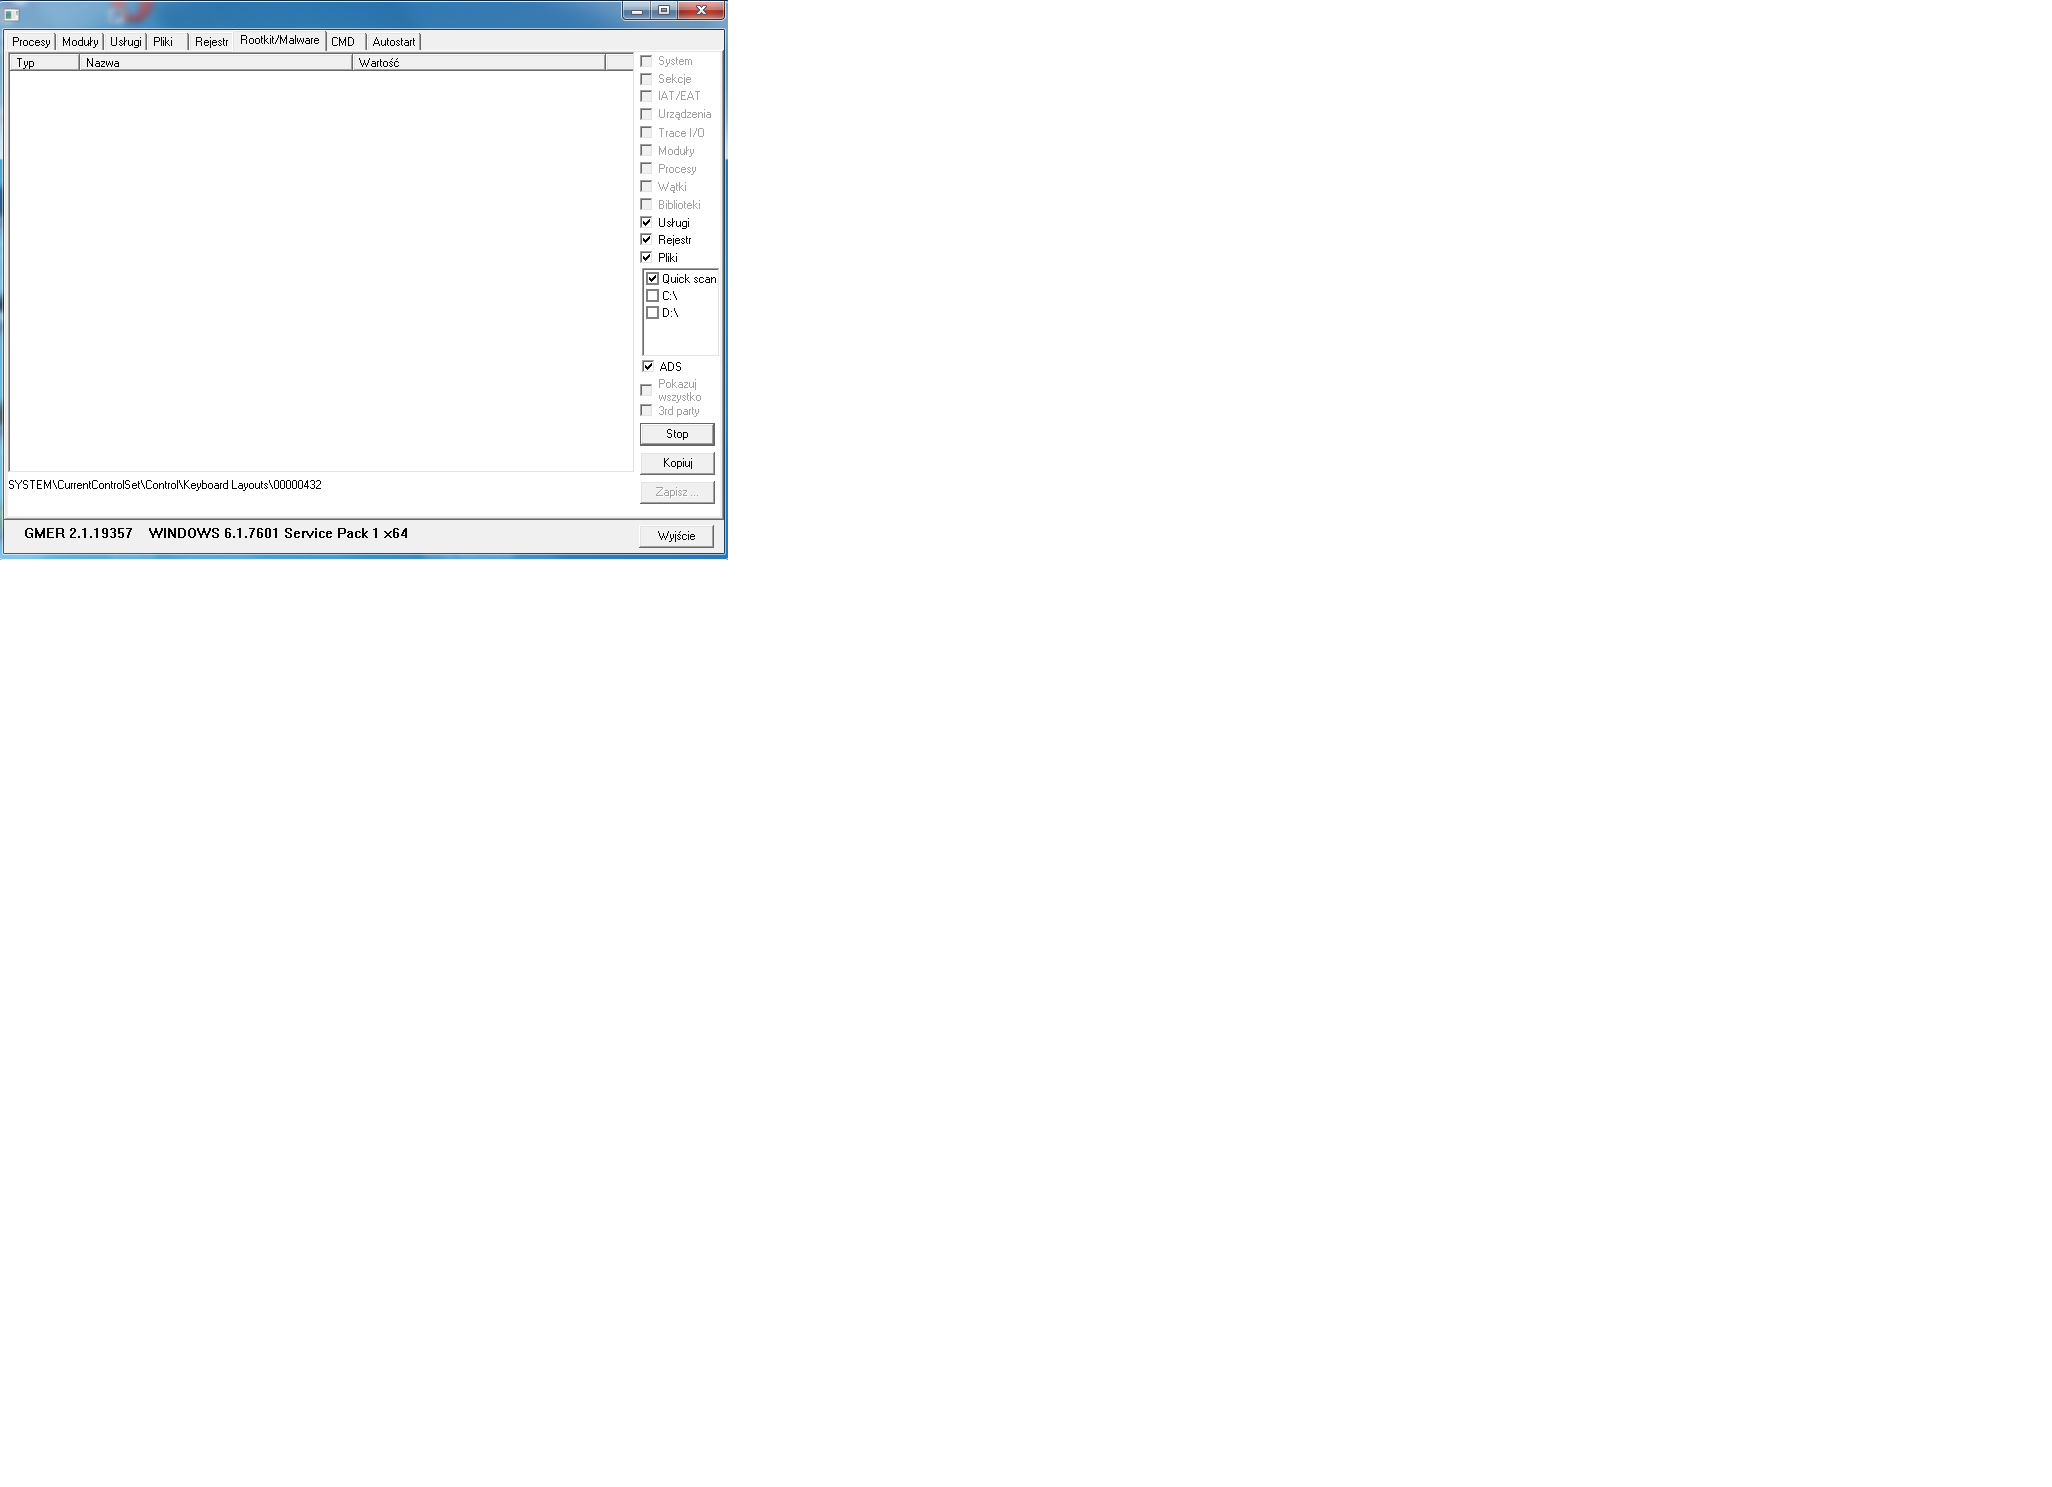Toggle Quick scan option on

tap(653, 277)
